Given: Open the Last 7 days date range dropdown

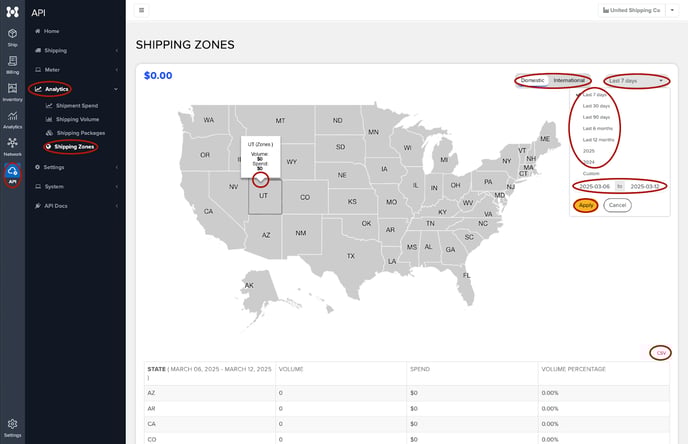Looking at the screenshot, I should click(636, 81).
